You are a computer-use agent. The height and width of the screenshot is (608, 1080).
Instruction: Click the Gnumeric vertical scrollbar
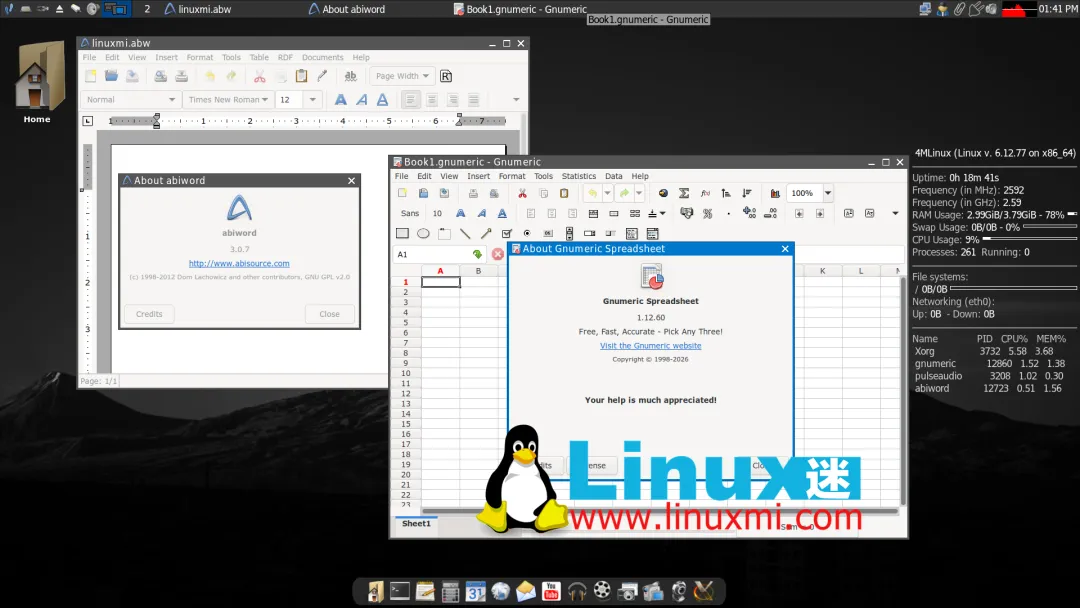pos(902,389)
